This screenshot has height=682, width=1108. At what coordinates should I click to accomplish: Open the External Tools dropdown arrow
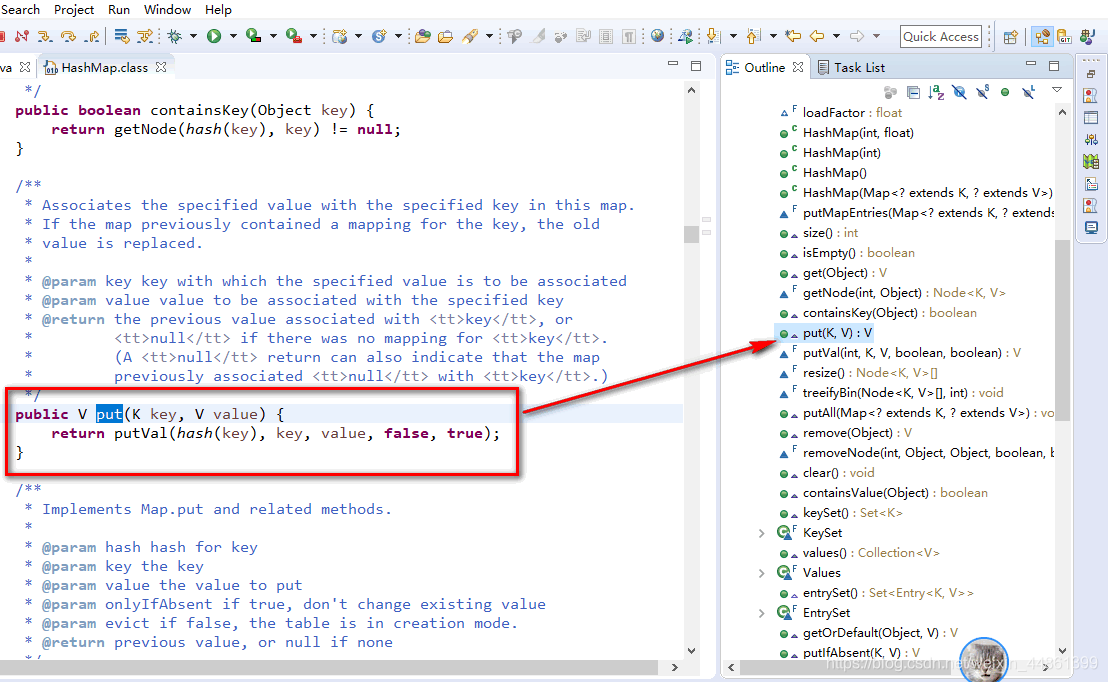pyautogui.click(x=313, y=36)
